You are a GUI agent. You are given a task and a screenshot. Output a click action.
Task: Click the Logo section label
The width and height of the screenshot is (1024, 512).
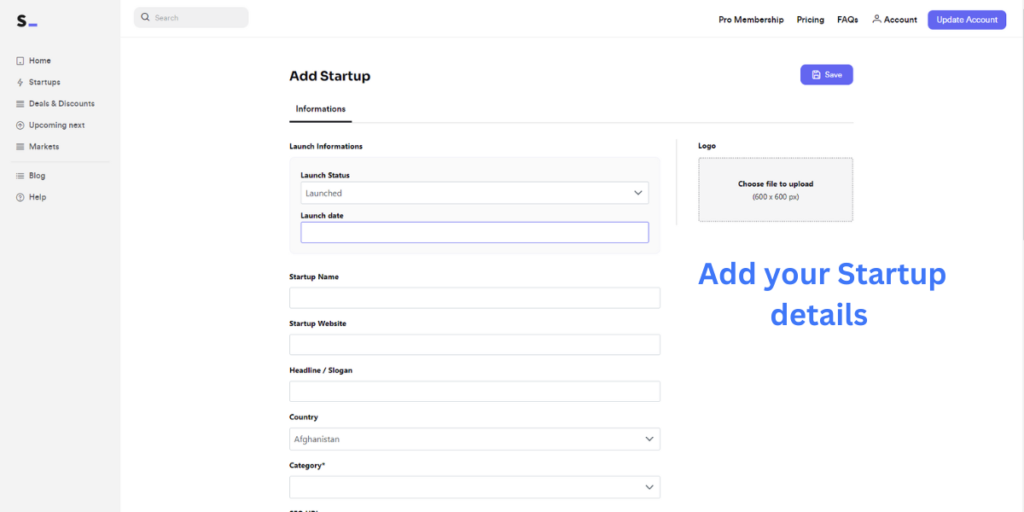(x=707, y=146)
